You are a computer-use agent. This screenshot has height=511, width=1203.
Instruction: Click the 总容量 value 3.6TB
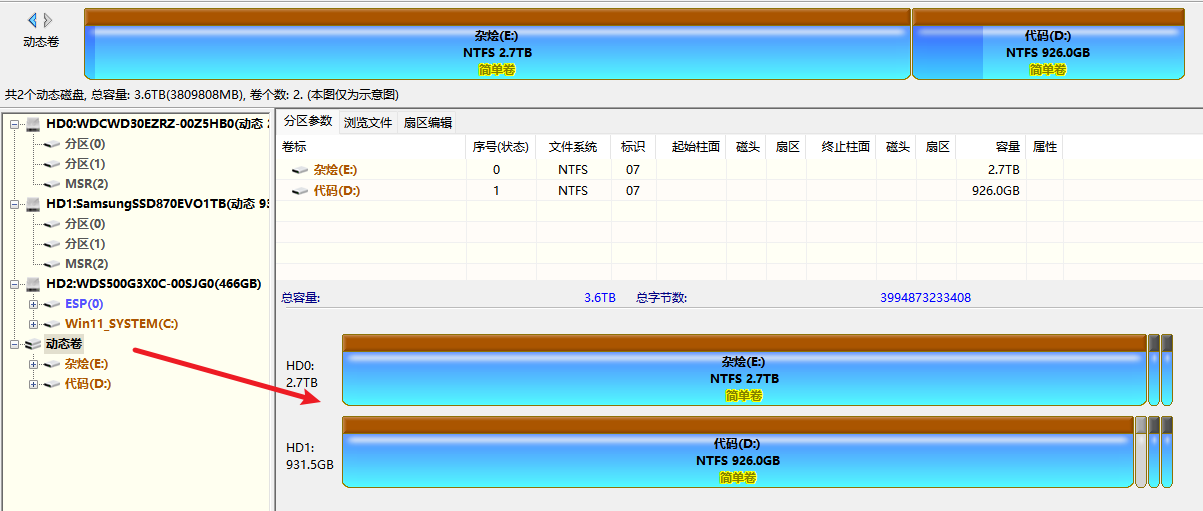(x=600, y=298)
